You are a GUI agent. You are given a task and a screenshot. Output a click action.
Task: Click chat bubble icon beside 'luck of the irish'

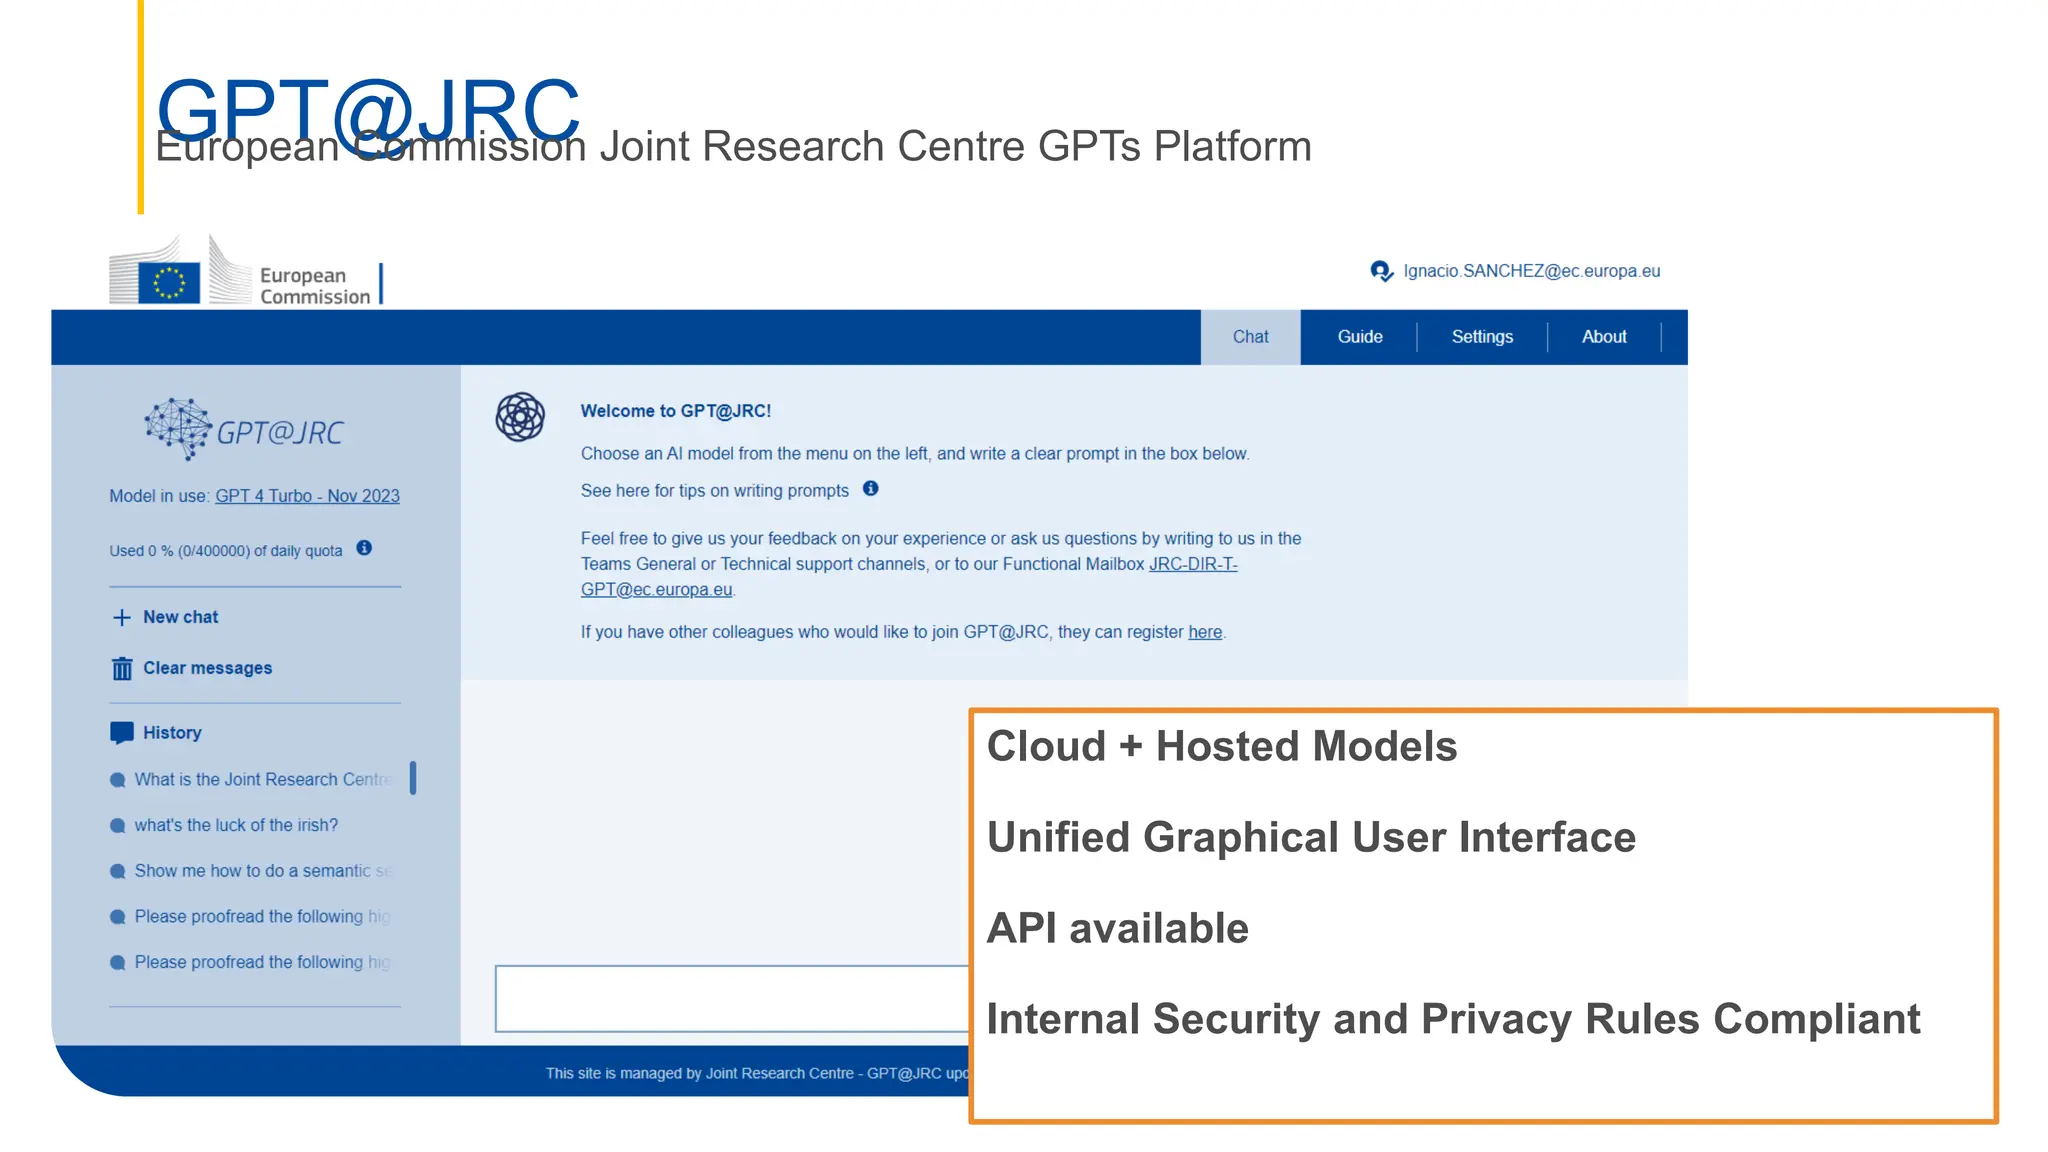pos(118,826)
